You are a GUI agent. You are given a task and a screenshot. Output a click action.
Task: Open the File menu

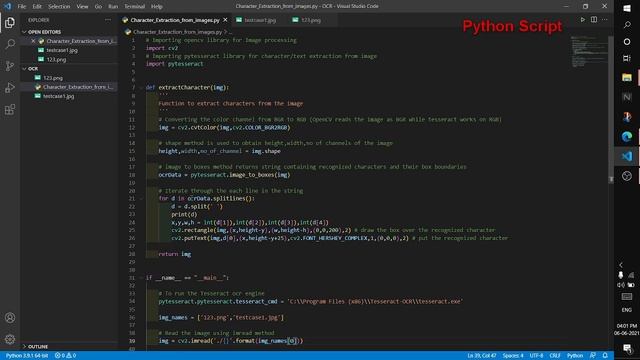[x=22, y=7]
